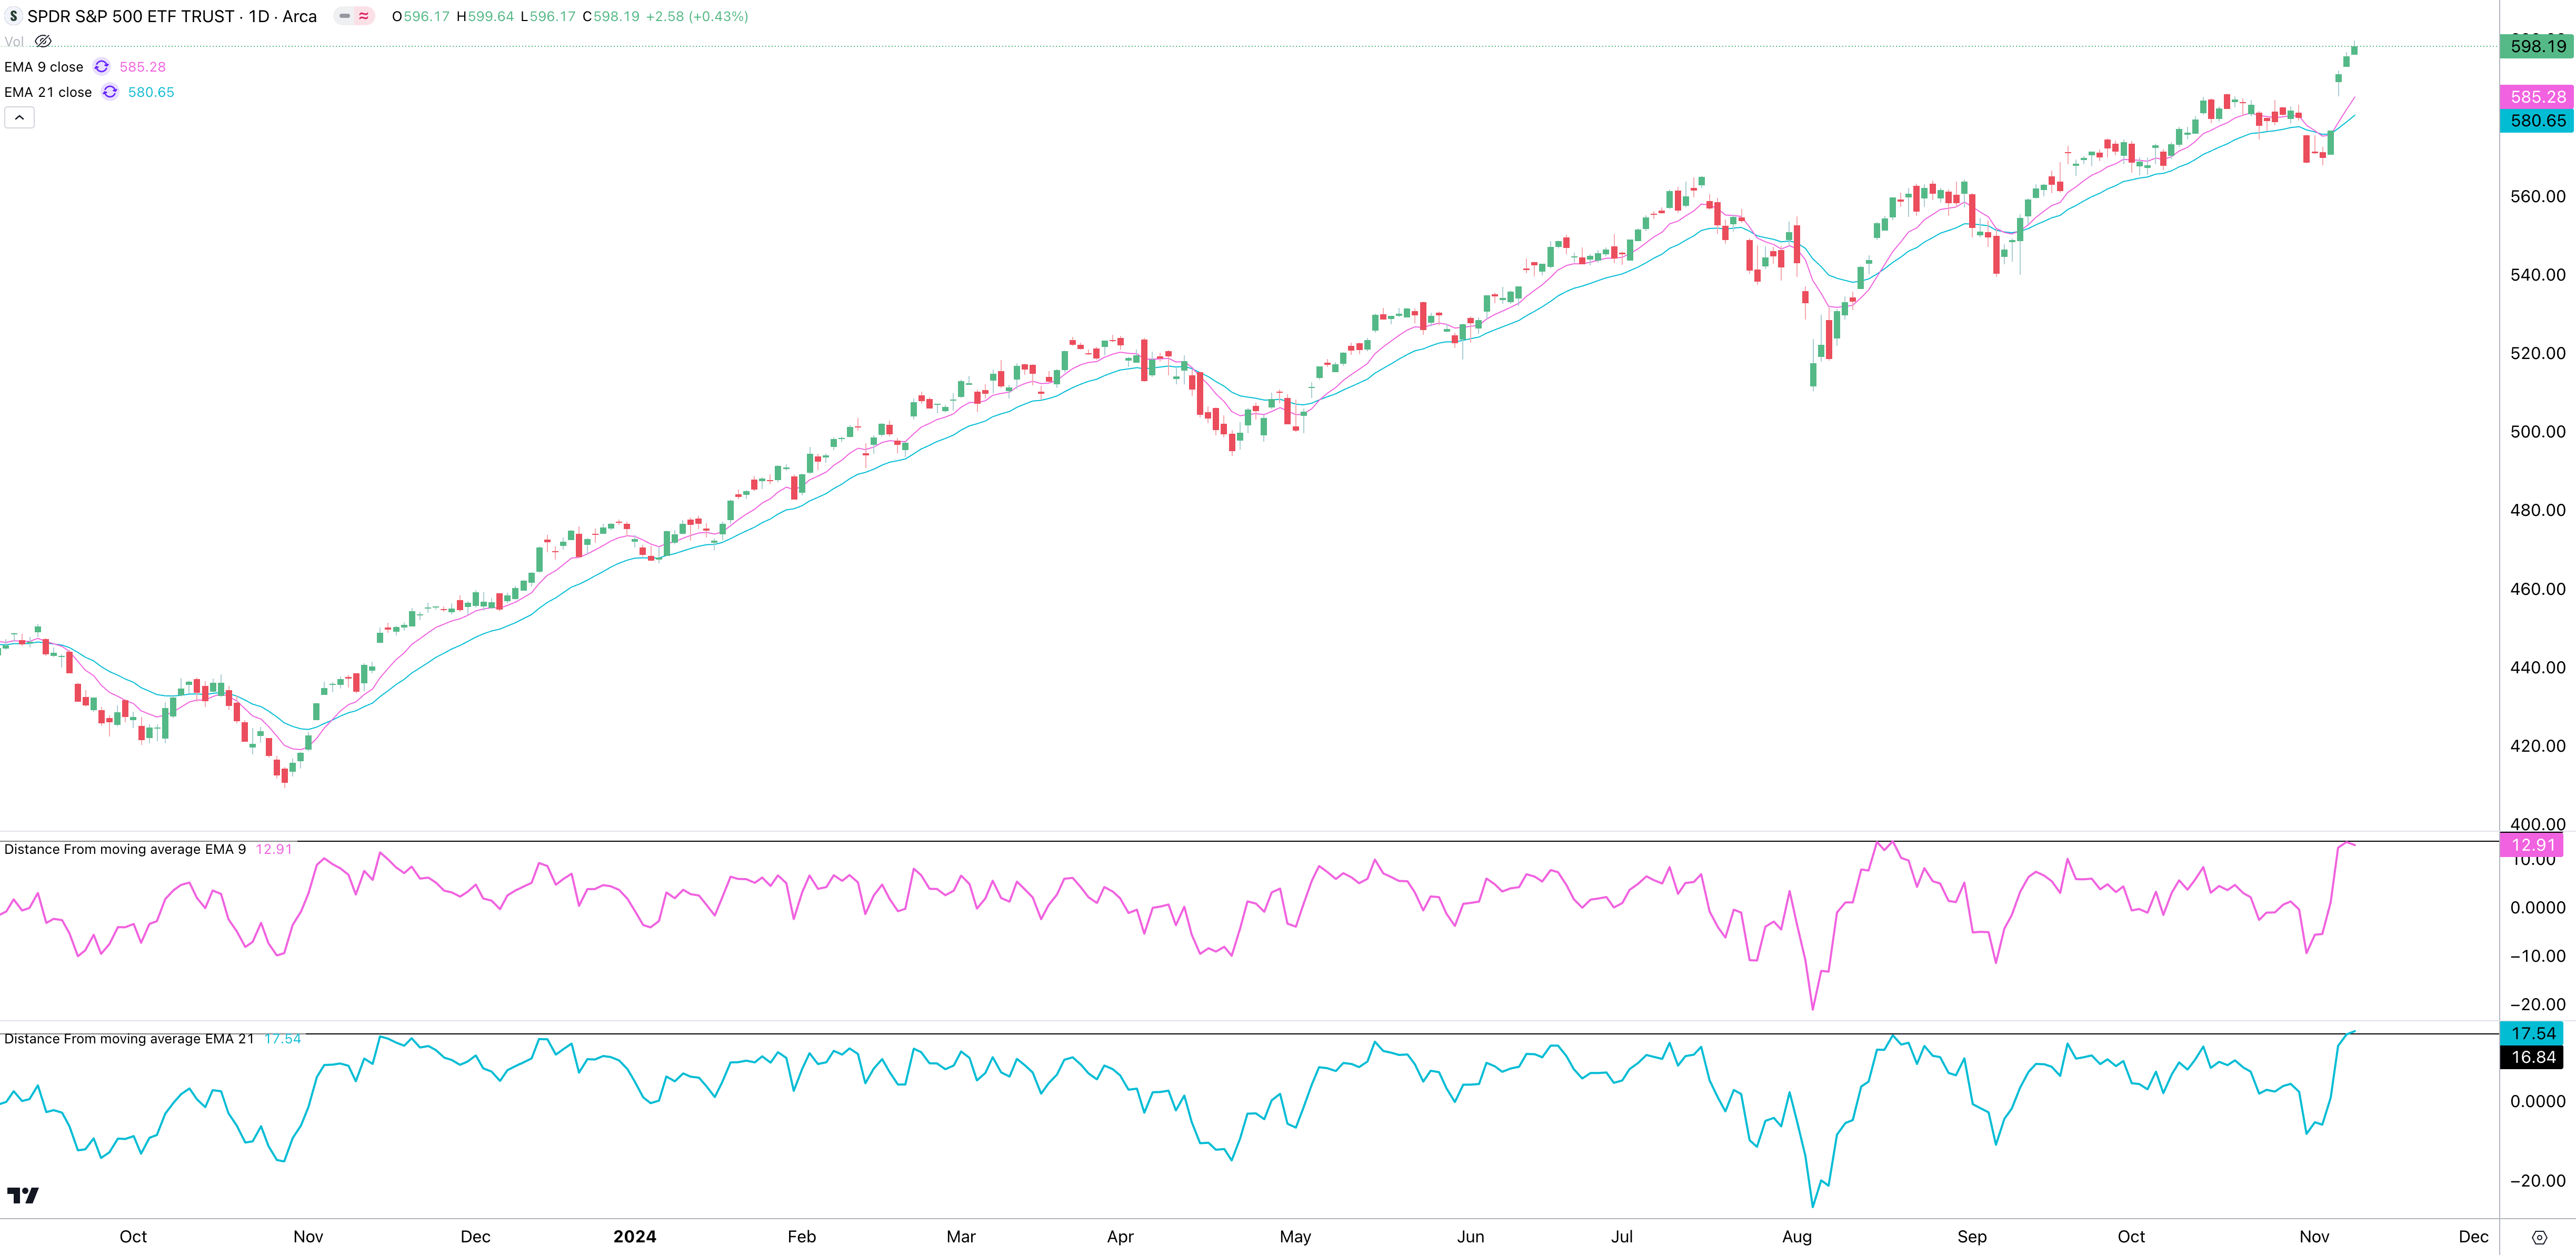Select Distance From moving average EMA 21 label

tap(129, 1038)
